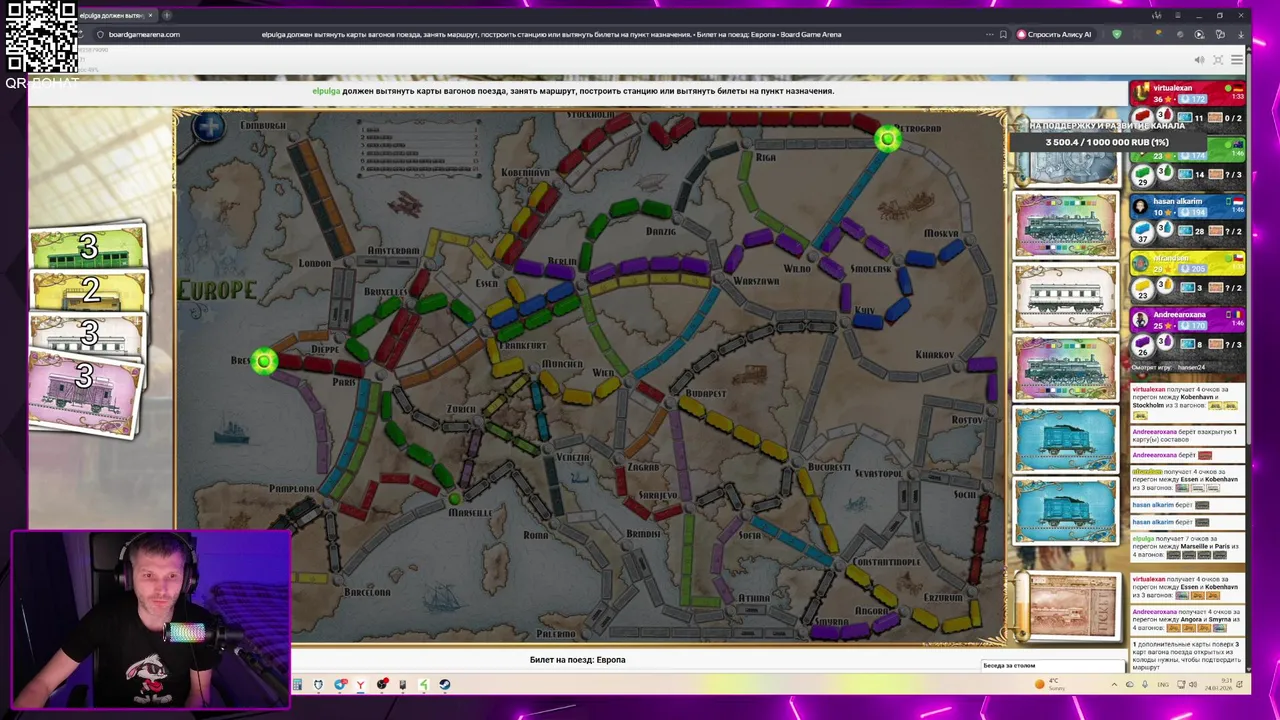This screenshot has width=1280, height=720.
Task: Mute game sound via speaker icon
Action: [x=1199, y=60]
